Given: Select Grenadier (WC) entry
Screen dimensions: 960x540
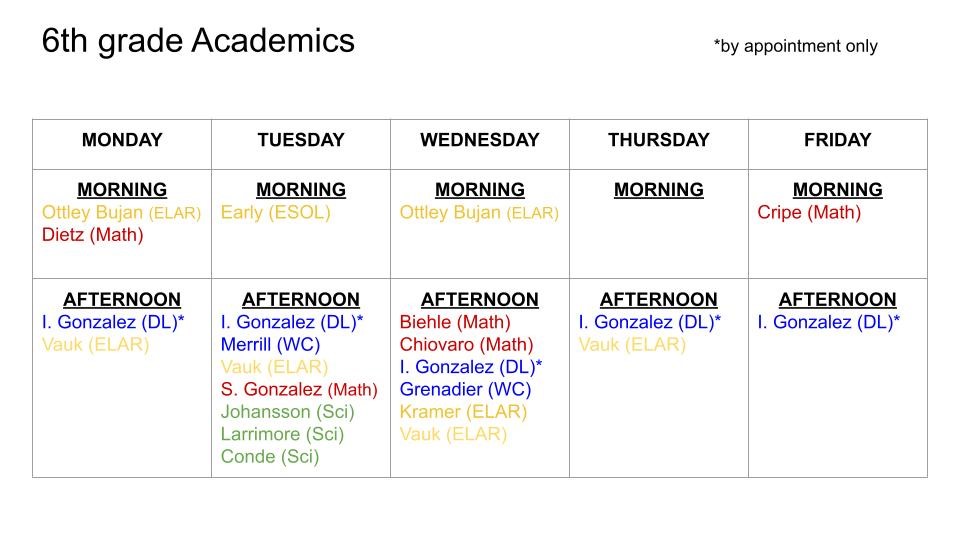Looking at the screenshot, I should (x=465, y=389).
